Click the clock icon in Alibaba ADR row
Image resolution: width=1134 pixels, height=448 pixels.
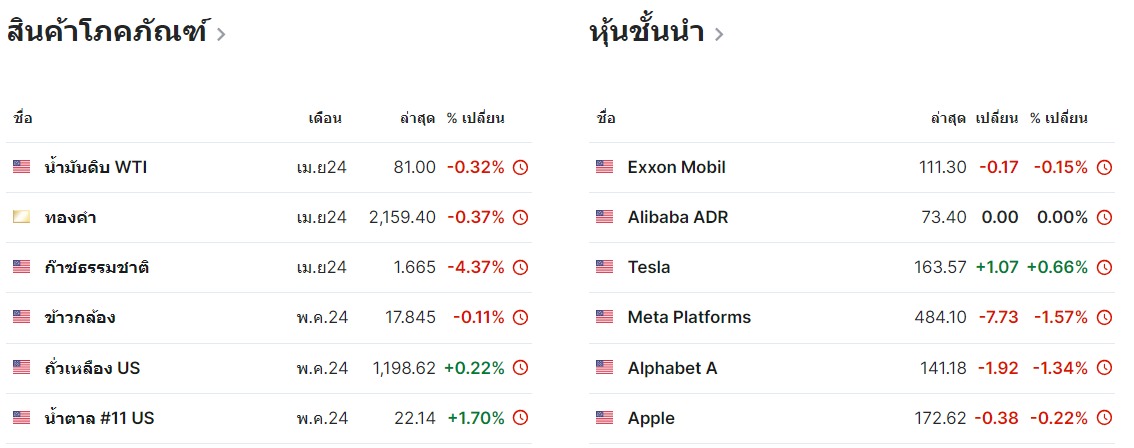click(1104, 217)
